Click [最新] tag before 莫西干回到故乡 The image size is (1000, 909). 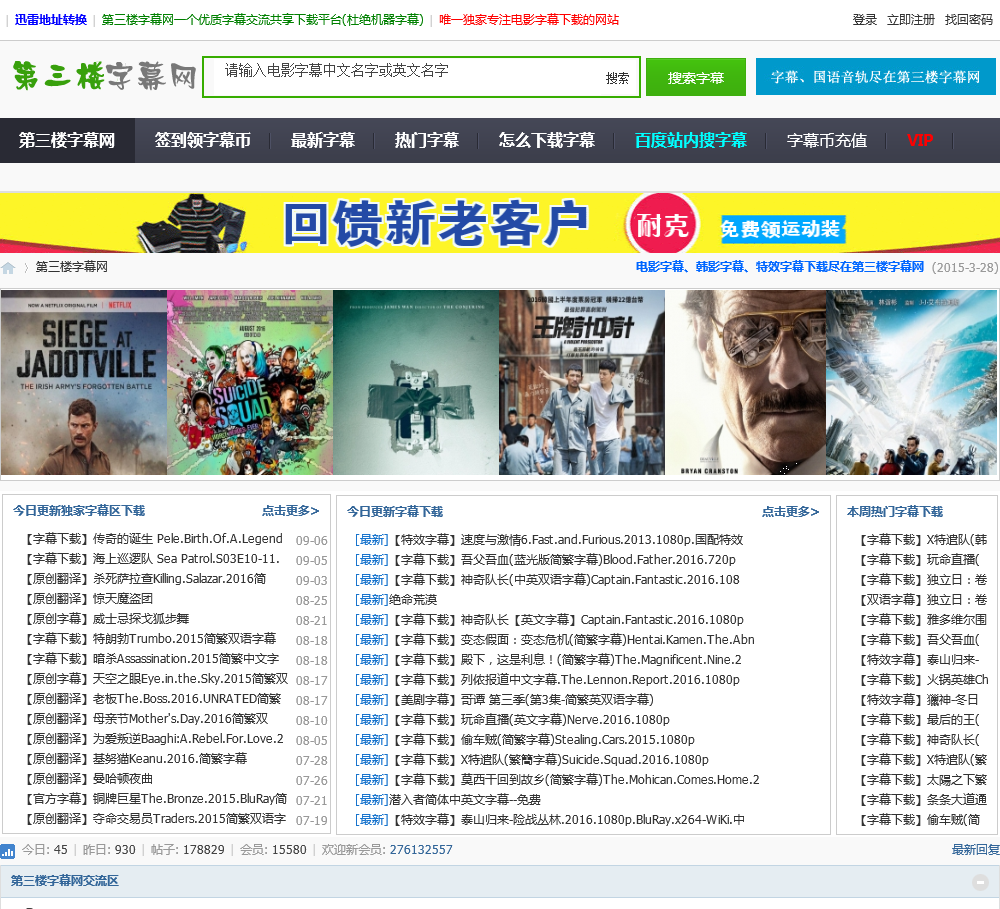coord(371,780)
